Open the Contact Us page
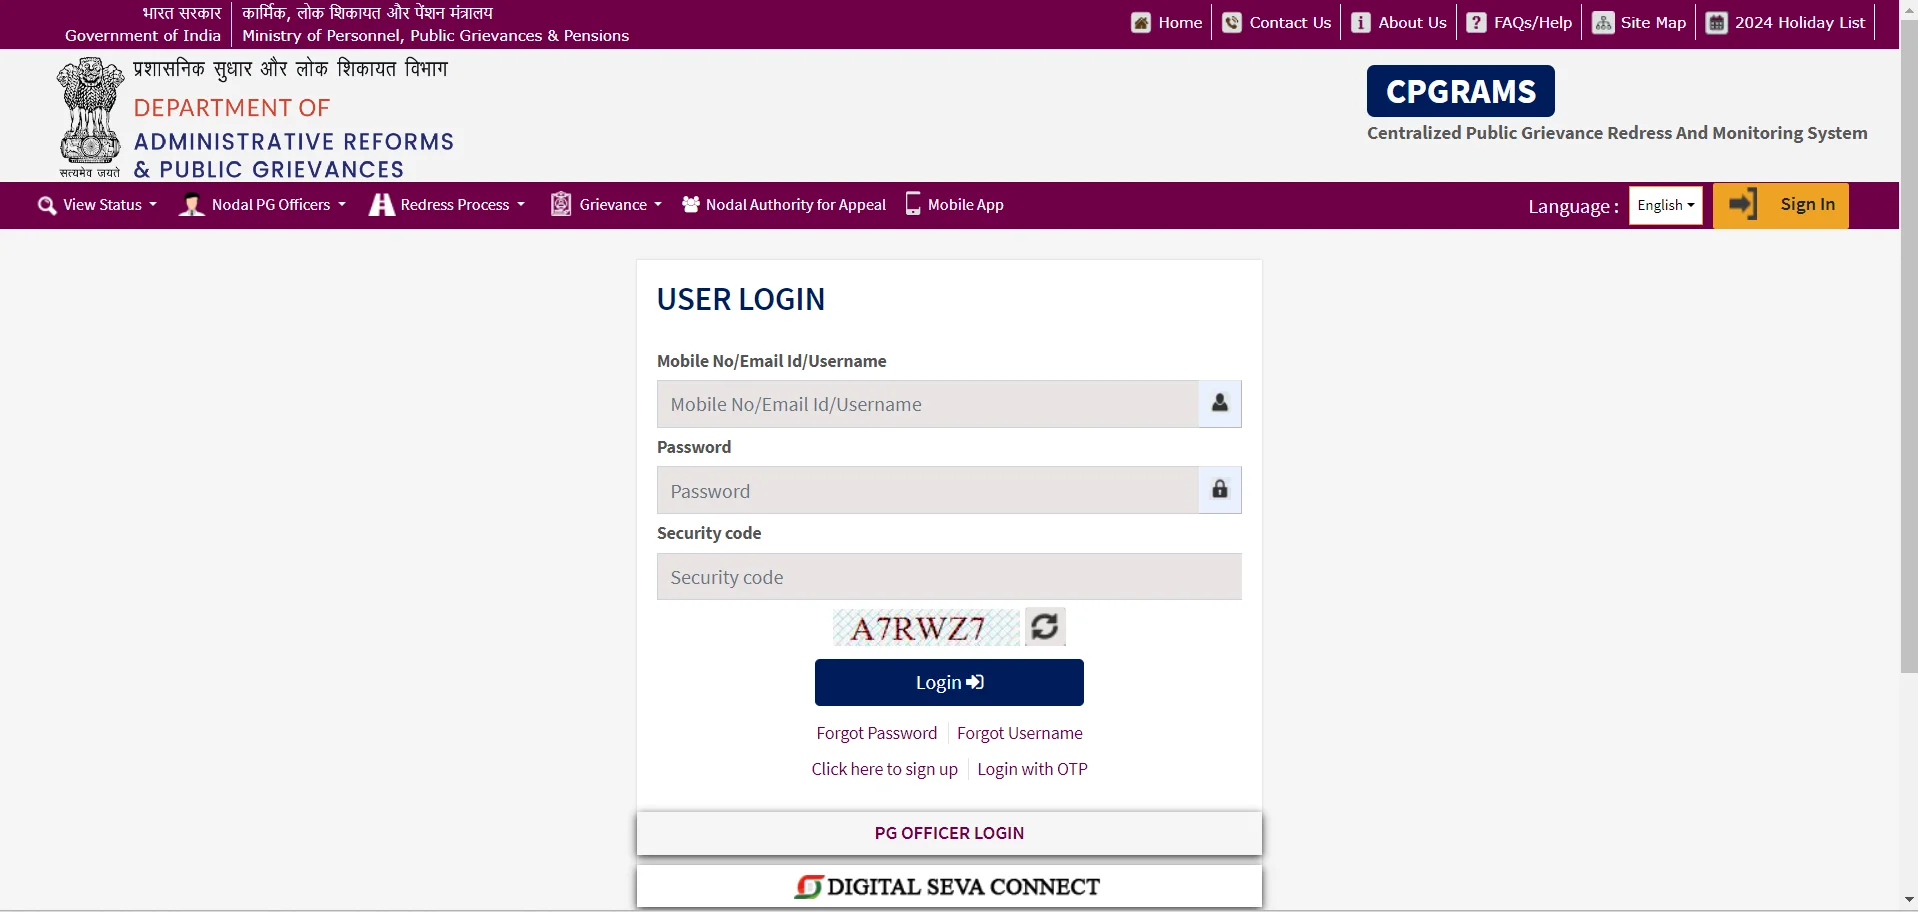Viewport: 1918px width, 912px height. [1277, 23]
